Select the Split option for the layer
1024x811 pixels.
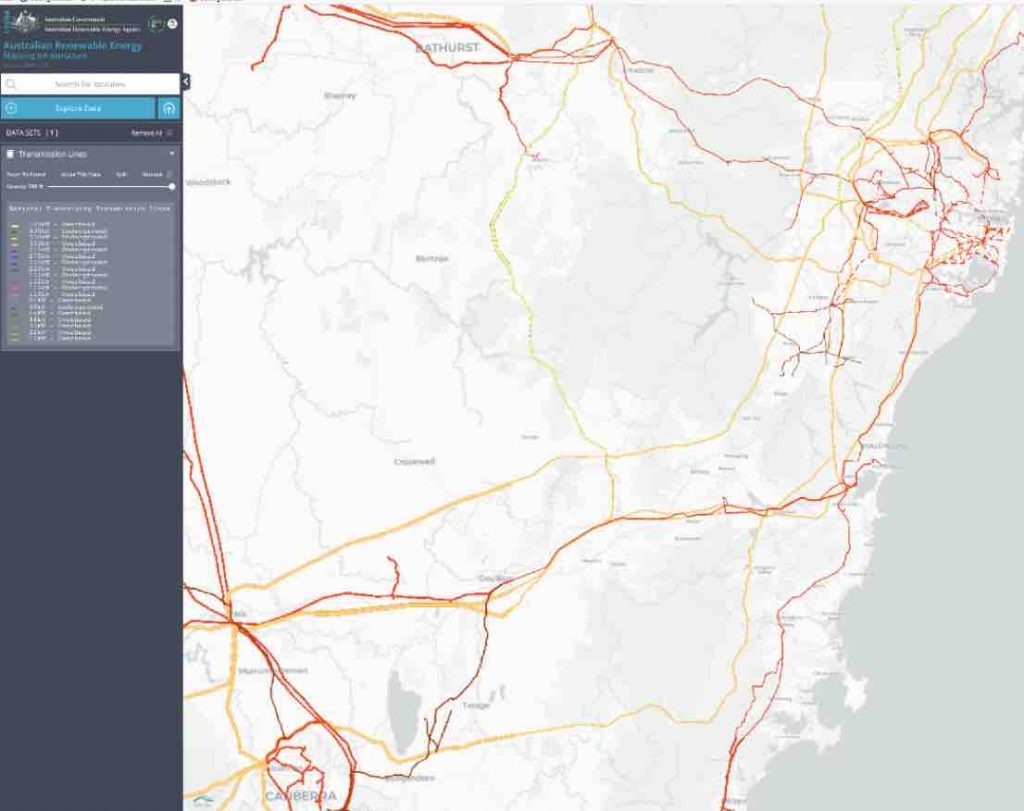pyautogui.click(x=121, y=174)
